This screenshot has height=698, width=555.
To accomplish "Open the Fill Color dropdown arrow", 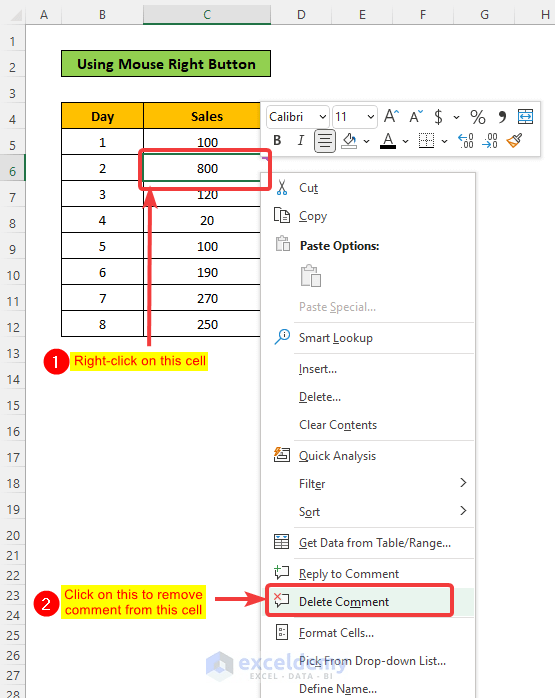I will click(x=366, y=142).
